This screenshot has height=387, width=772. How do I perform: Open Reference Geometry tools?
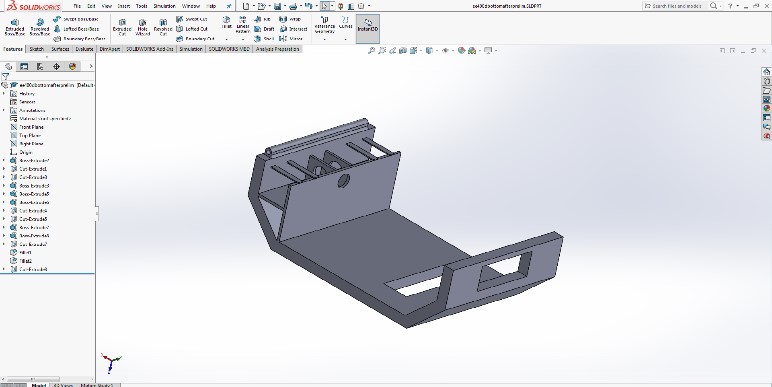click(x=324, y=26)
